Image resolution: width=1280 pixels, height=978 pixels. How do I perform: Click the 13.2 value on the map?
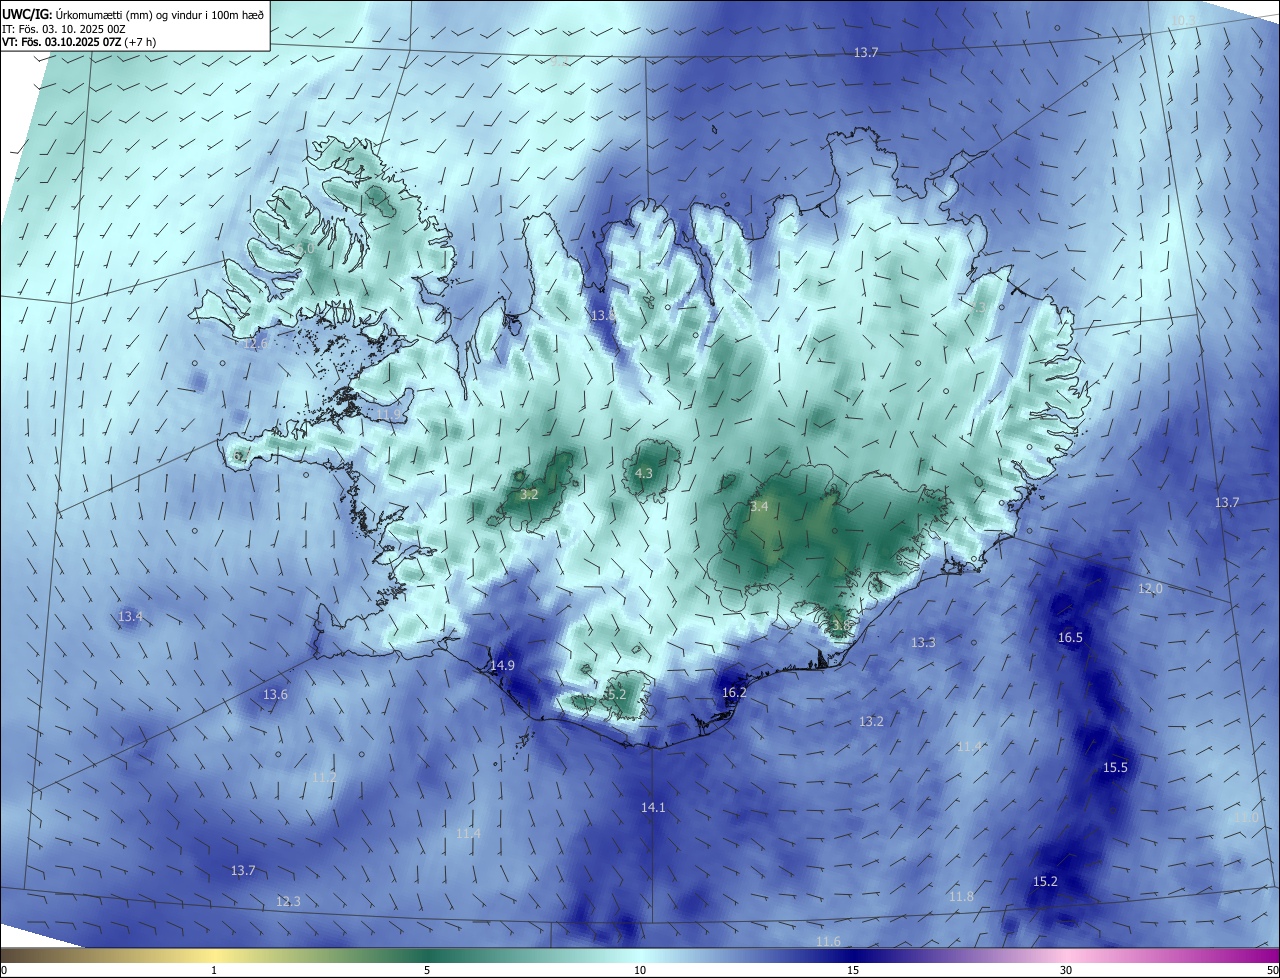pyautogui.click(x=871, y=721)
